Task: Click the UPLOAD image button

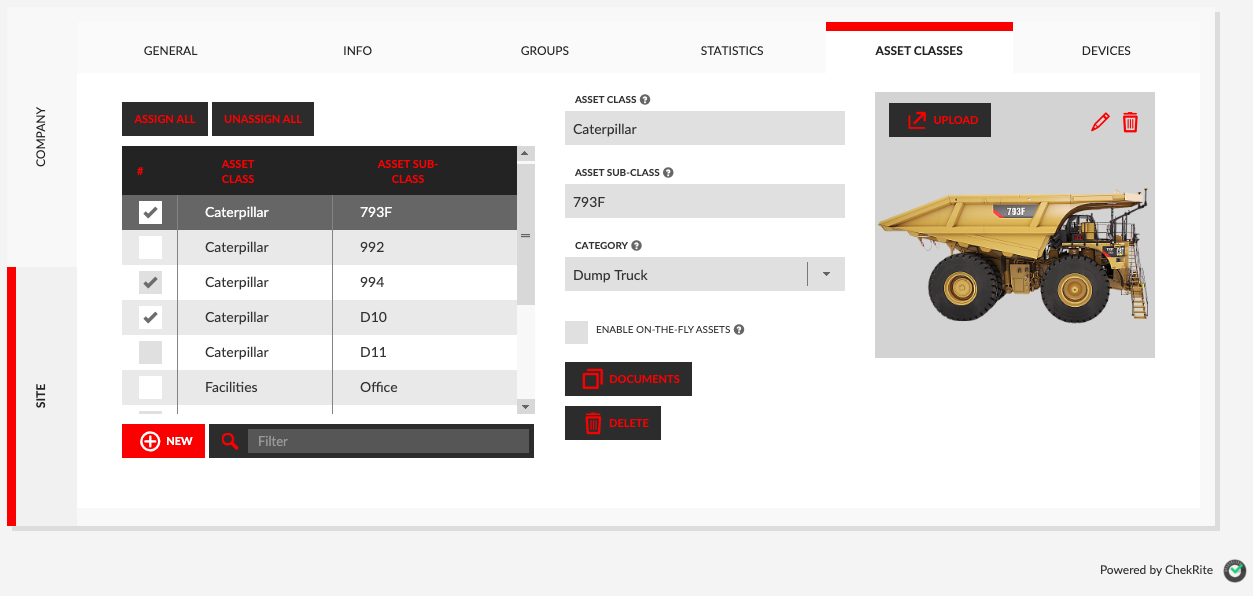Action: [x=940, y=120]
